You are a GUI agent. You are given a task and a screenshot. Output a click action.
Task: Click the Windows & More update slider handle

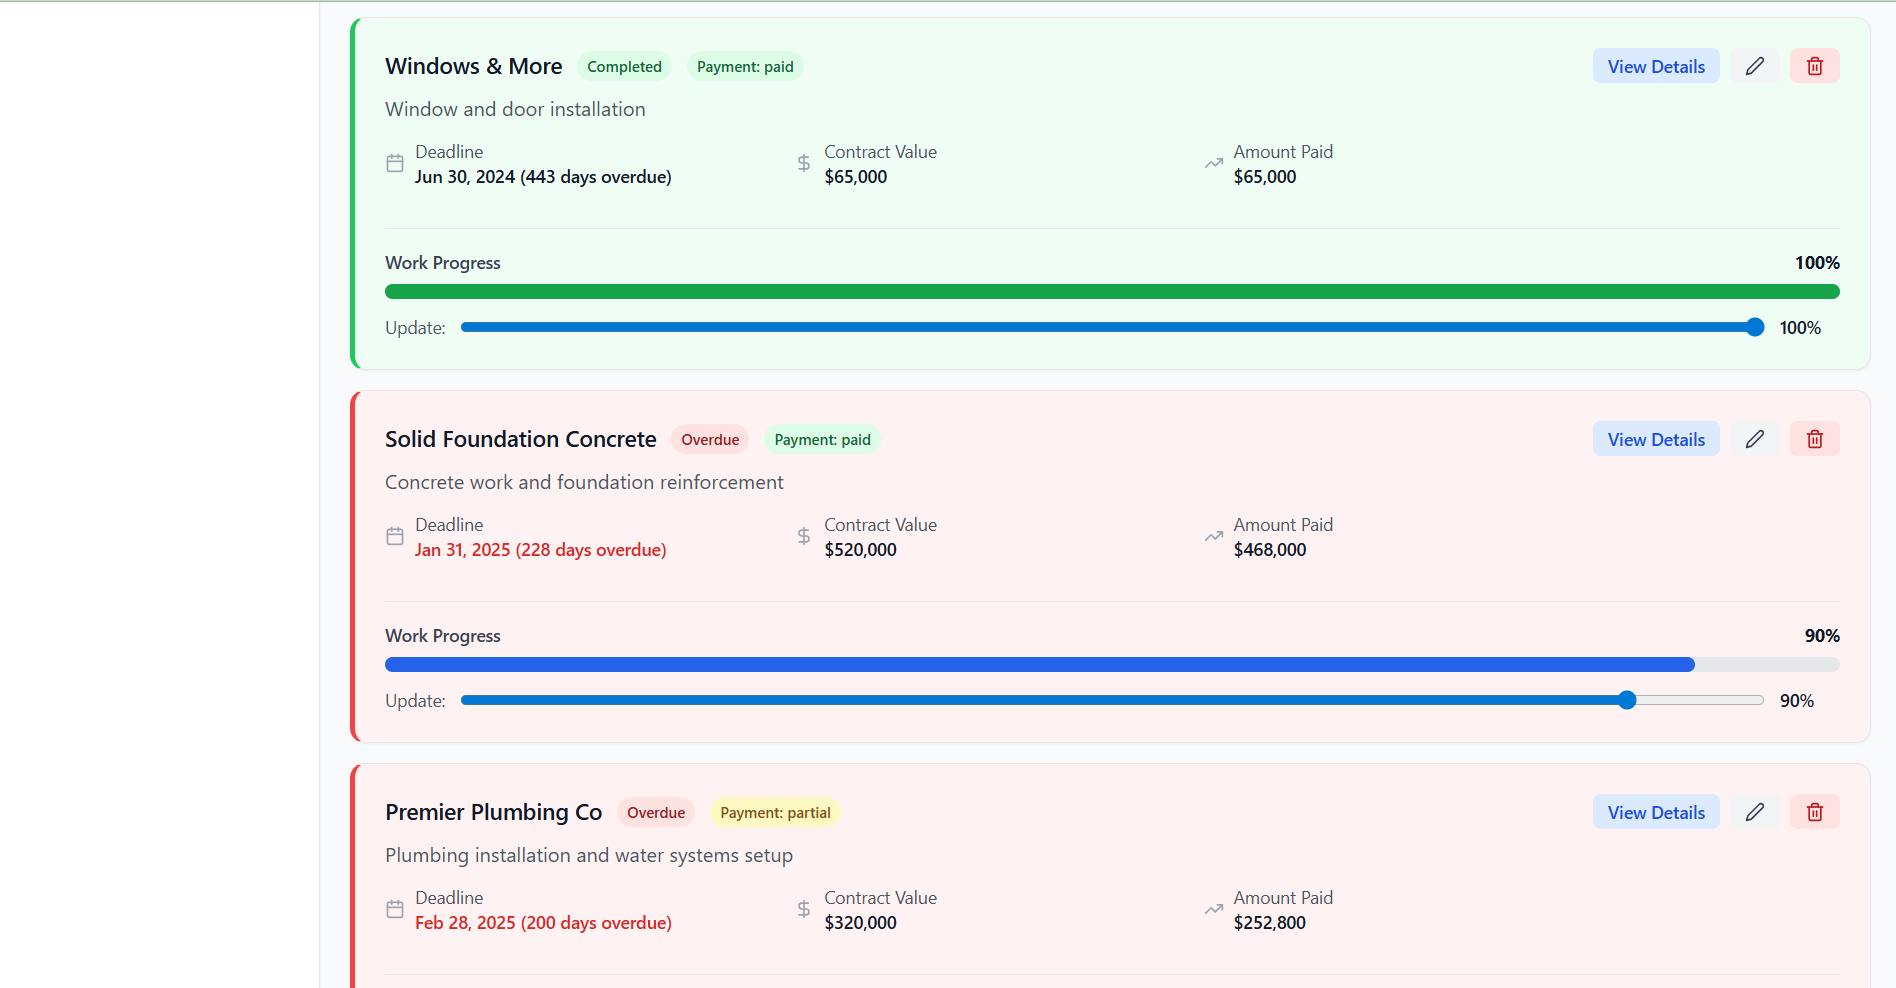(x=1754, y=327)
